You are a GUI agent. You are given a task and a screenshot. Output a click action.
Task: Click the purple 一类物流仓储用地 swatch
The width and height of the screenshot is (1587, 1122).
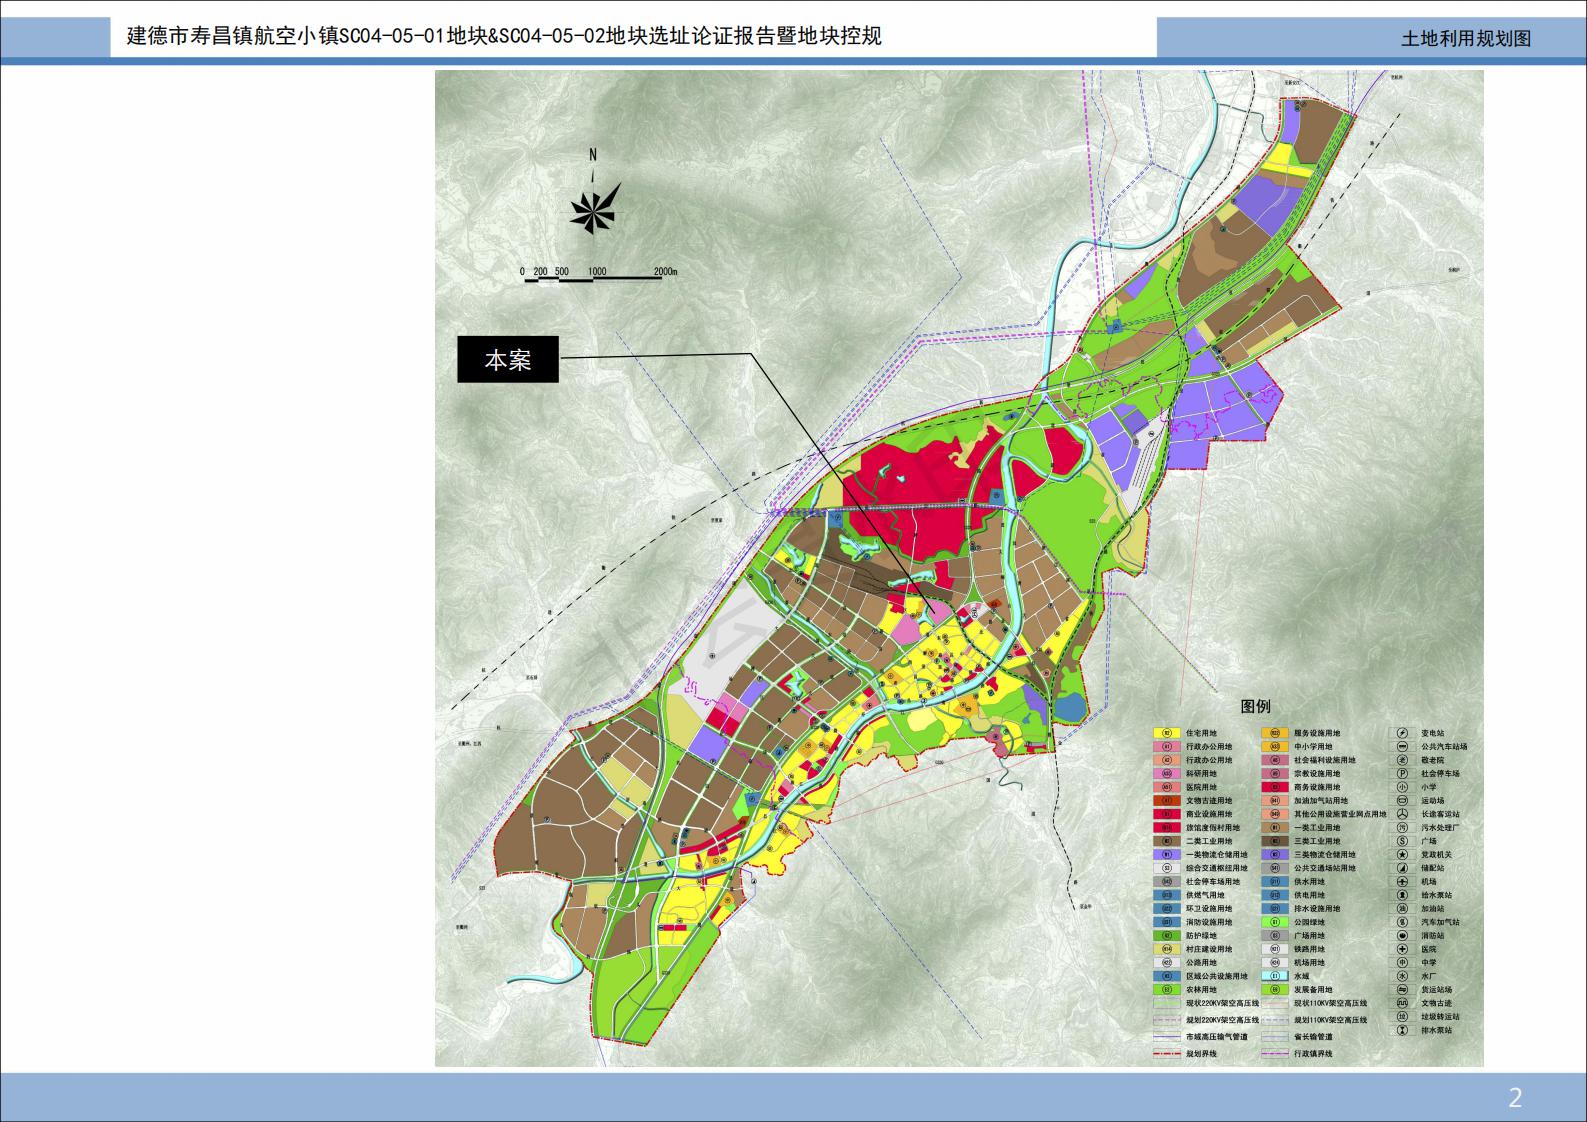pos(1167,855)
